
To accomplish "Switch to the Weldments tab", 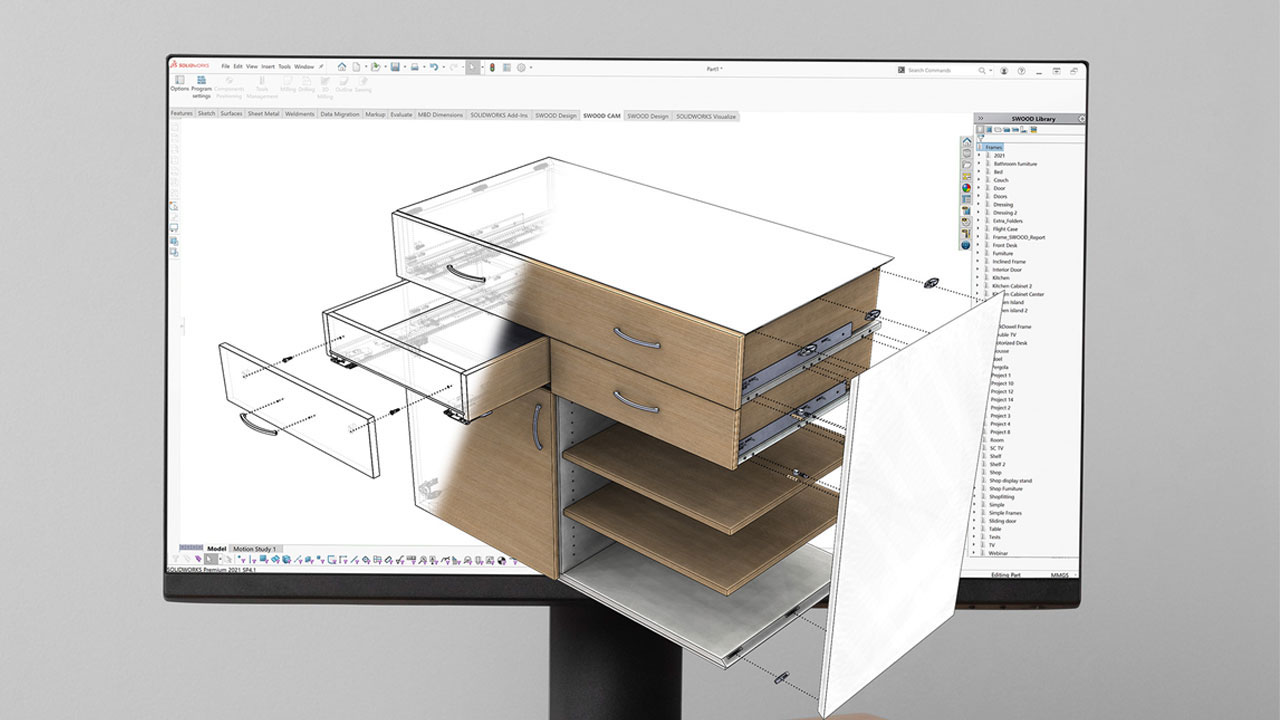I will 300,114.
